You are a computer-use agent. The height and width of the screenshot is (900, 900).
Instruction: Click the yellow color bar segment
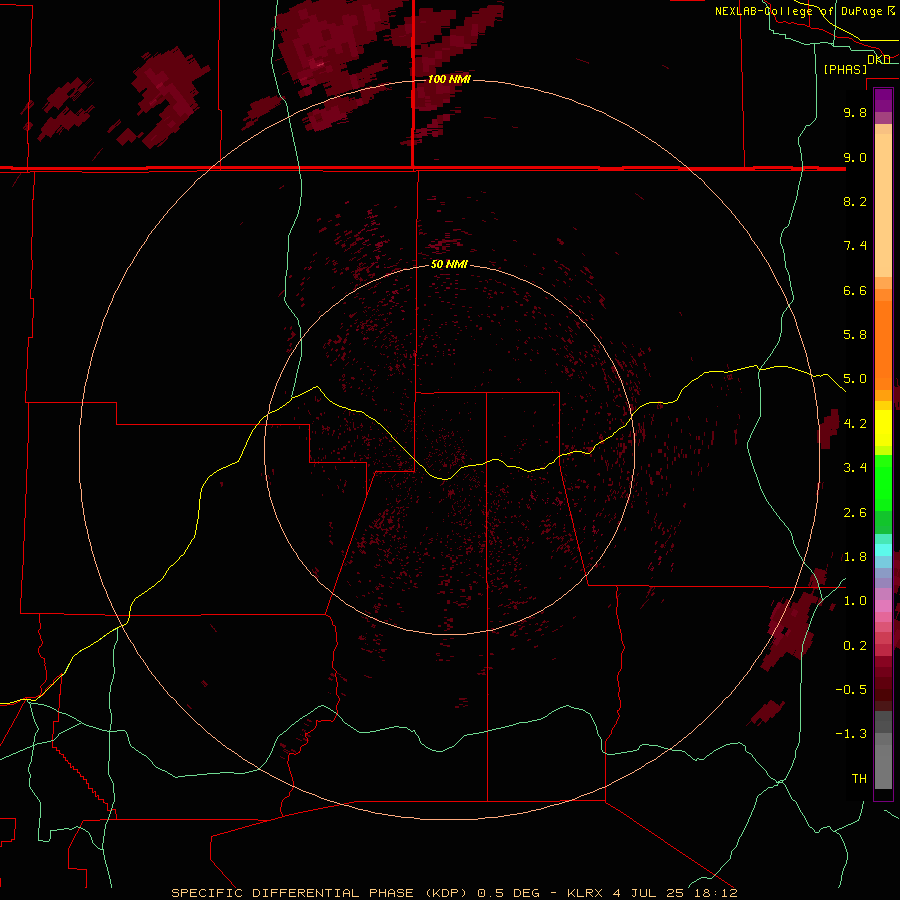tap(883, 428)
